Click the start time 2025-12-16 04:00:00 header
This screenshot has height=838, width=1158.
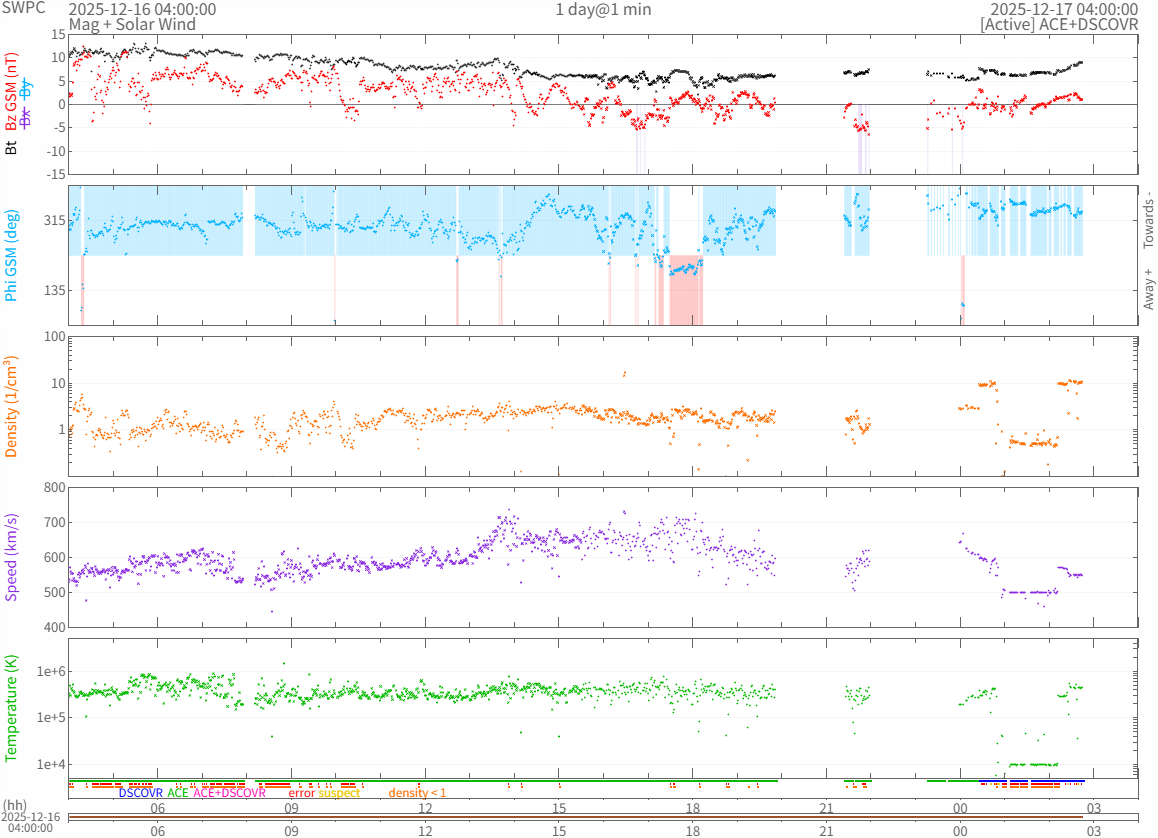click(142, 9)
